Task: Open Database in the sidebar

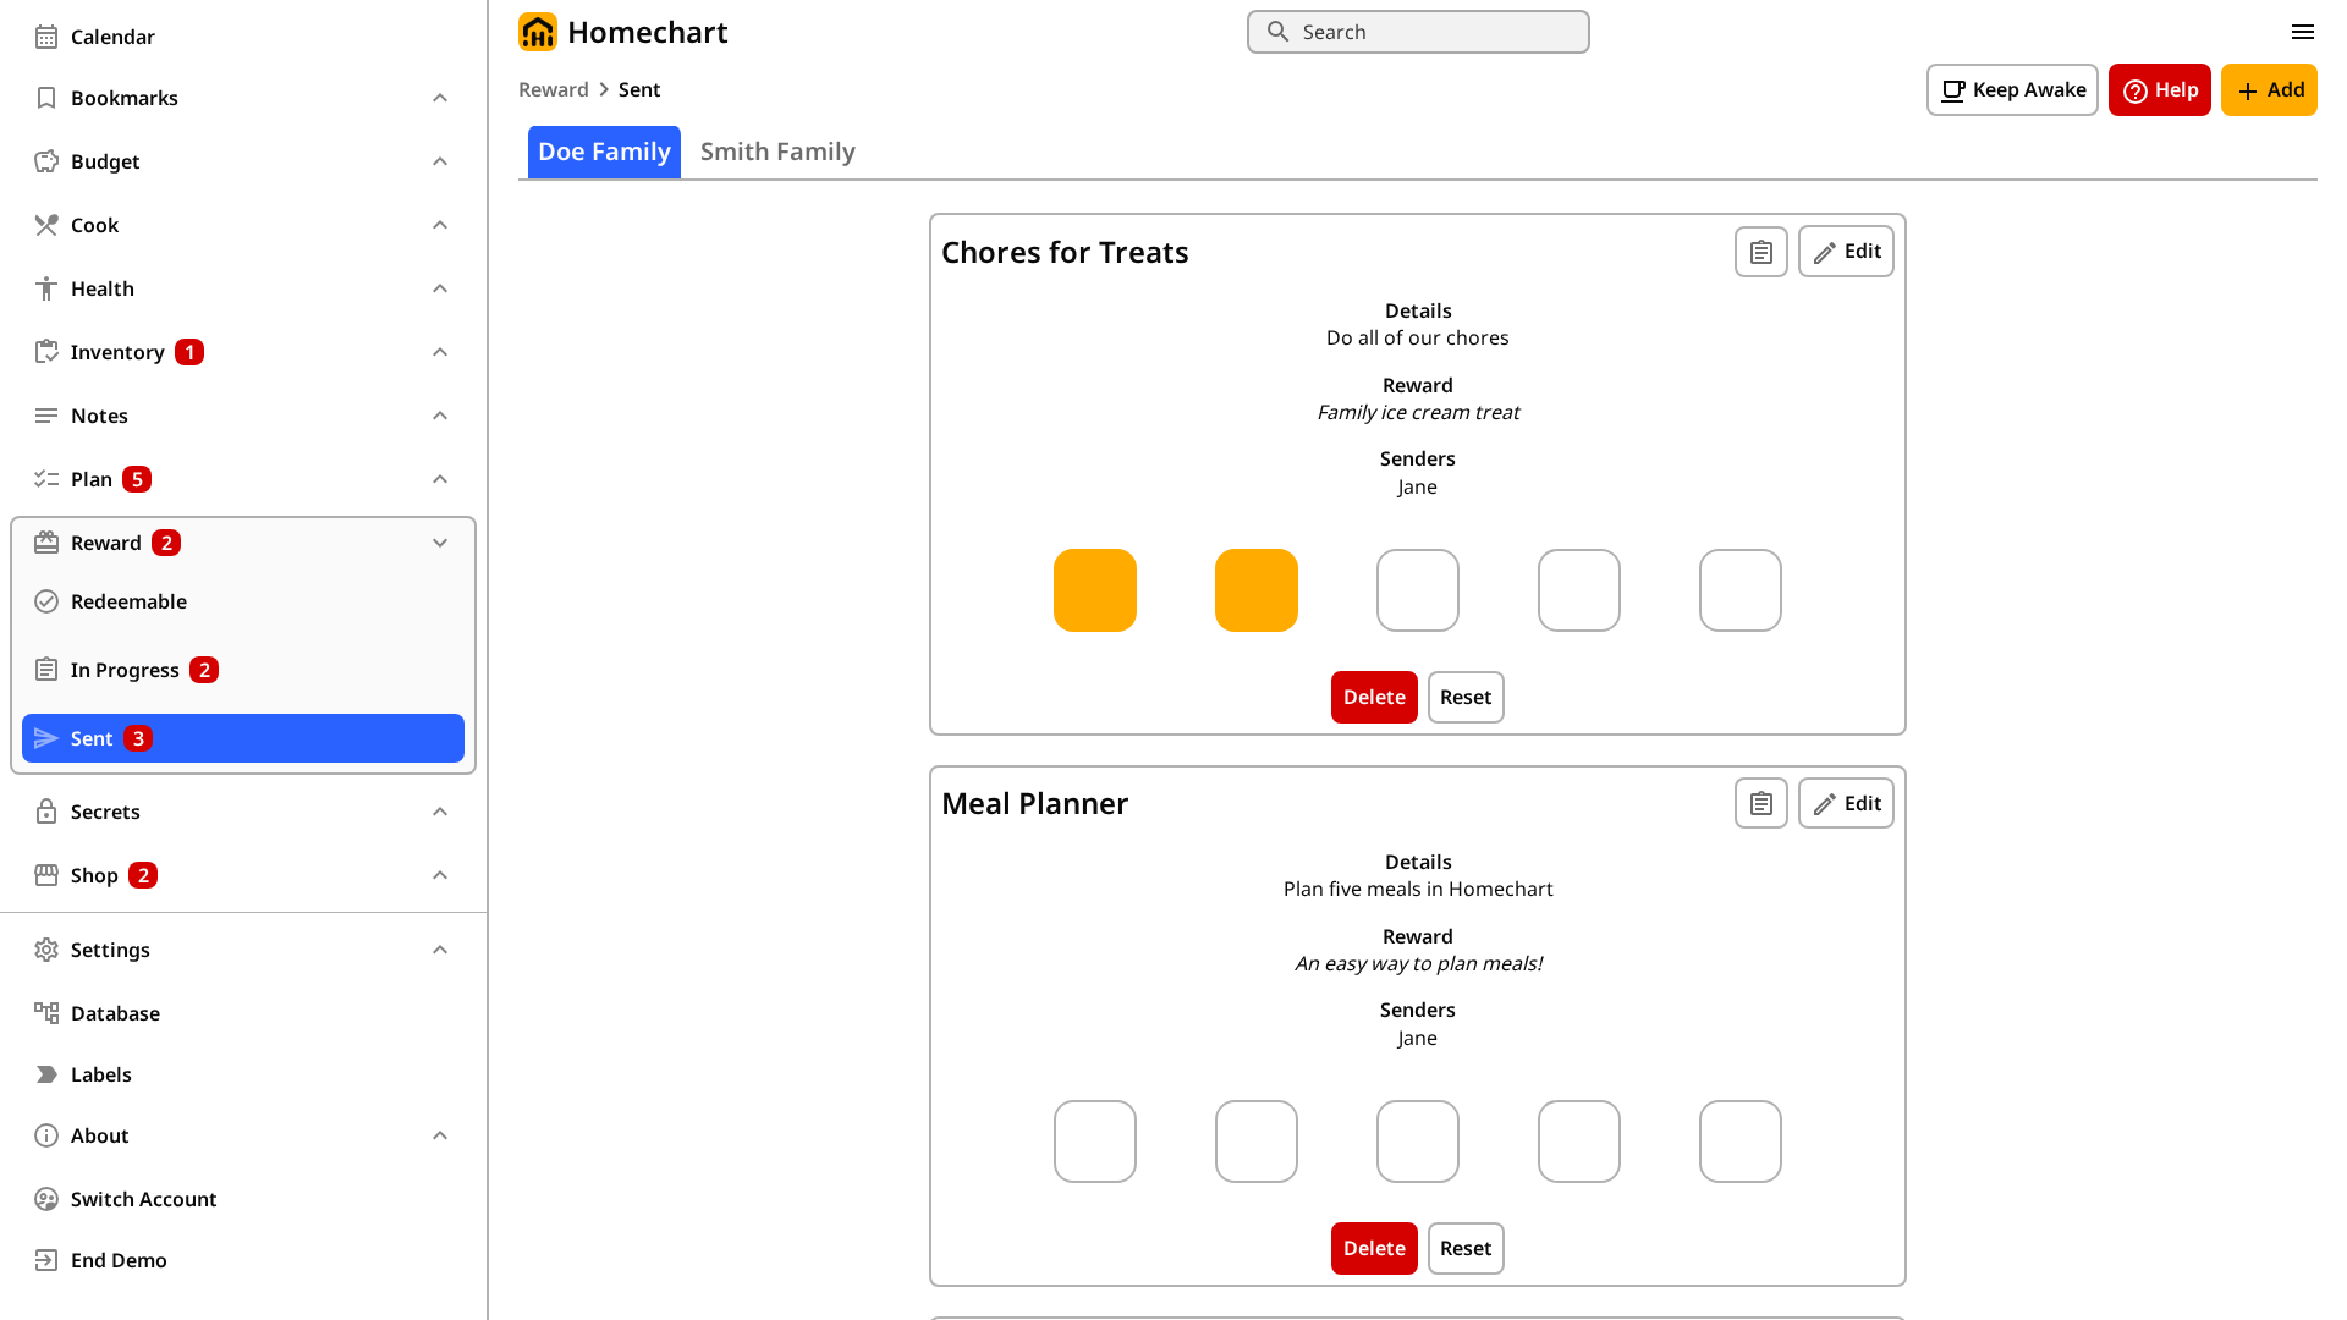Action: (x=115, y=1013)
